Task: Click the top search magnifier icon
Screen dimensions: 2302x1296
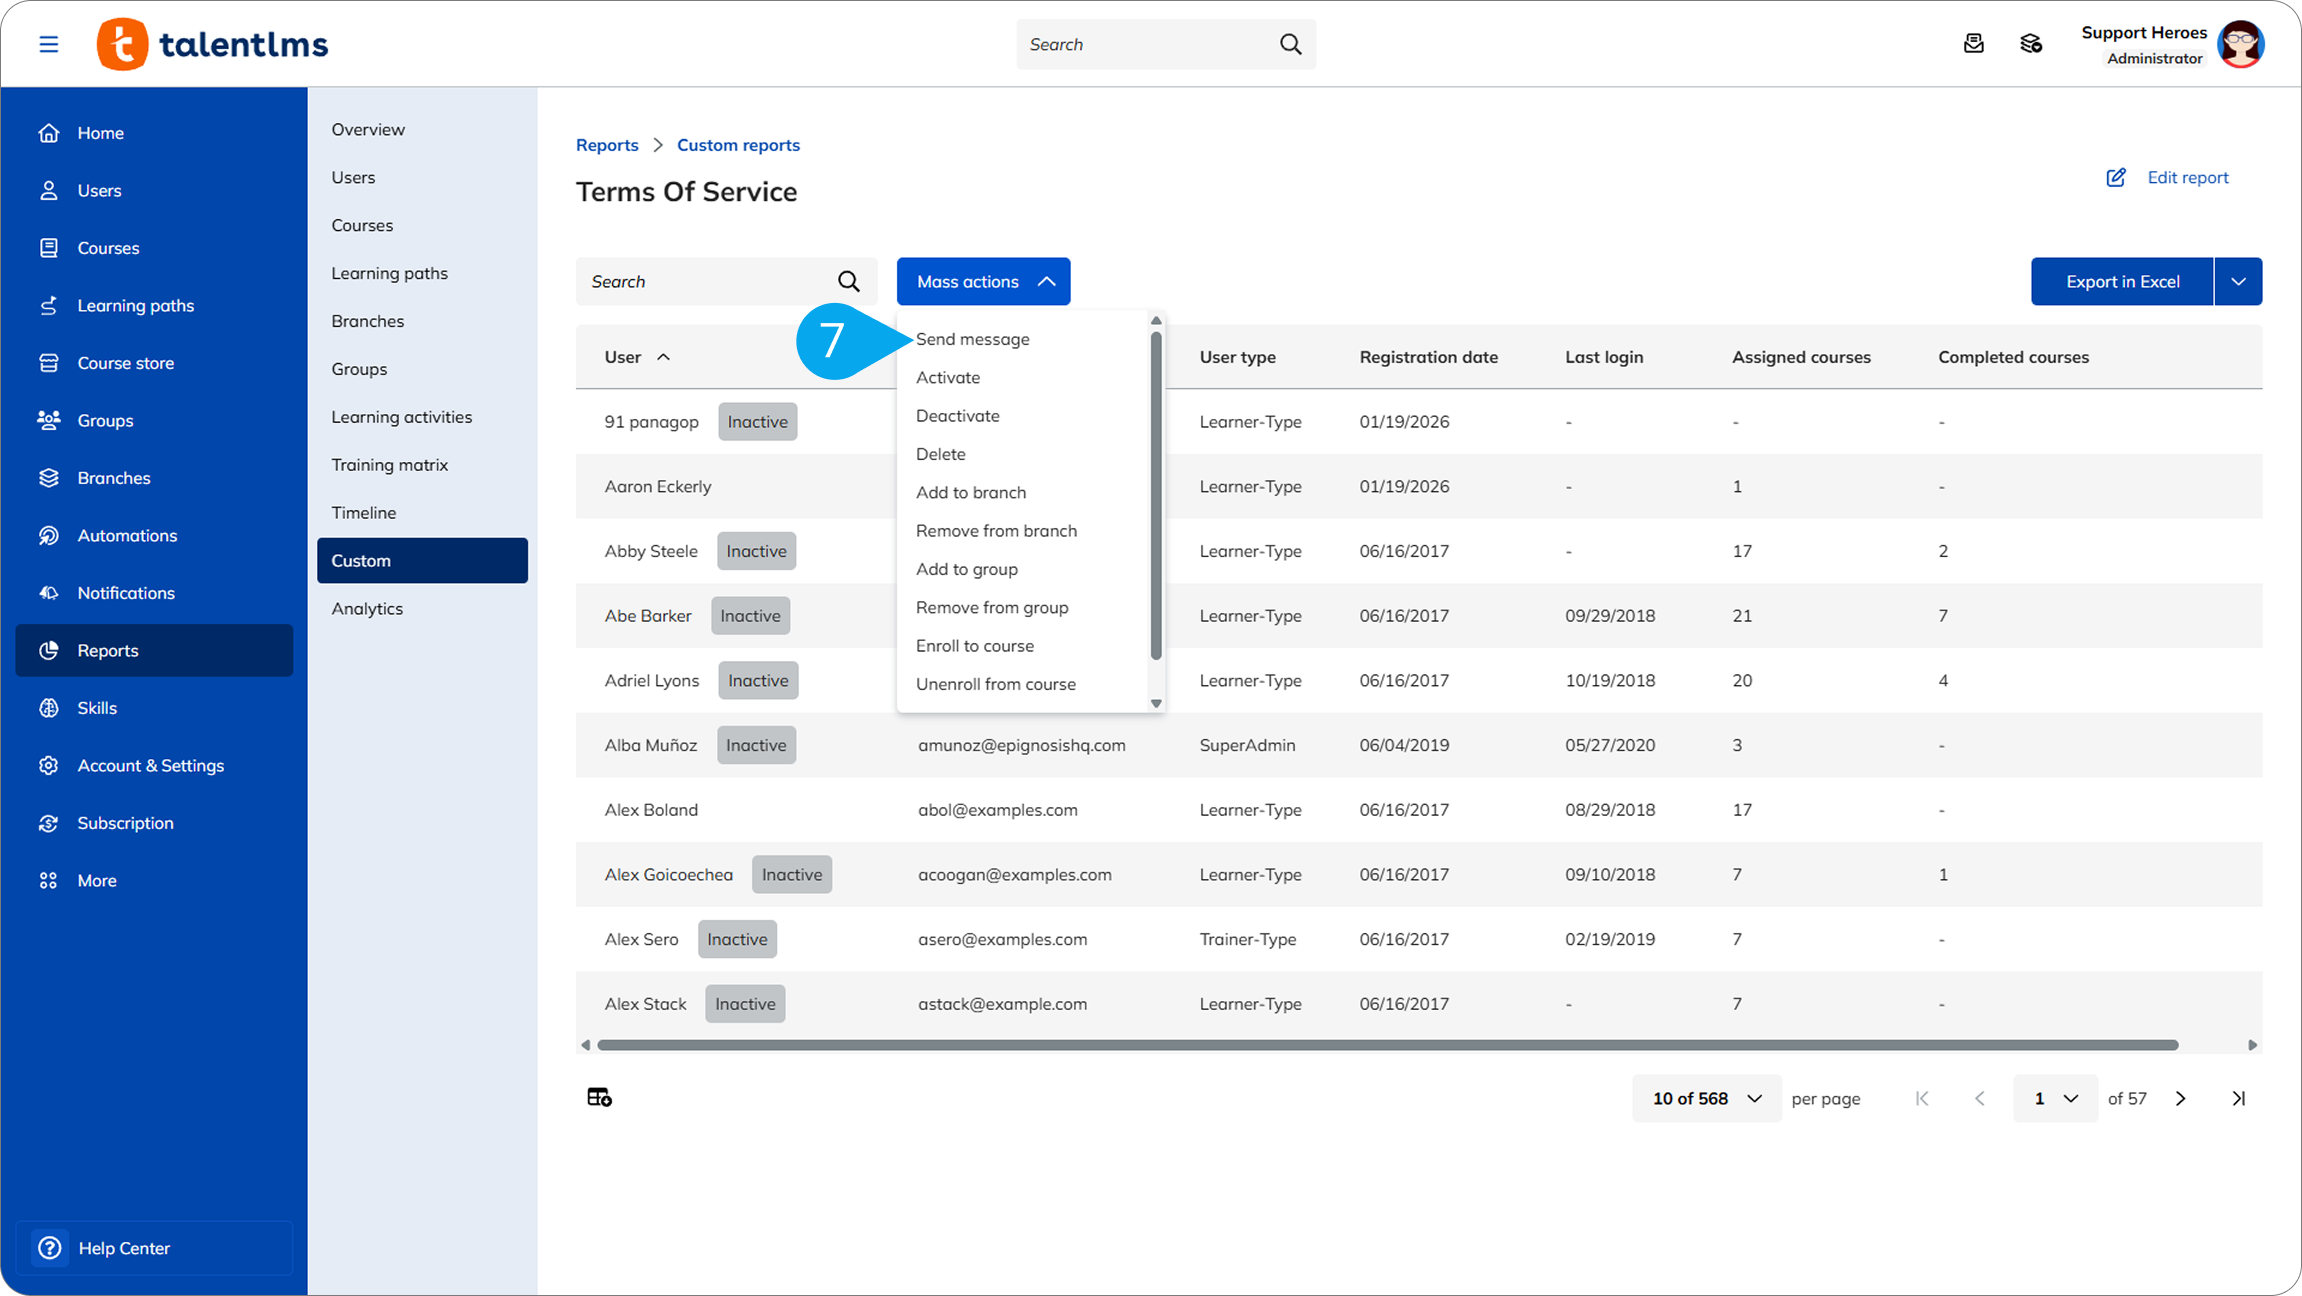Action: [1290, 44]
